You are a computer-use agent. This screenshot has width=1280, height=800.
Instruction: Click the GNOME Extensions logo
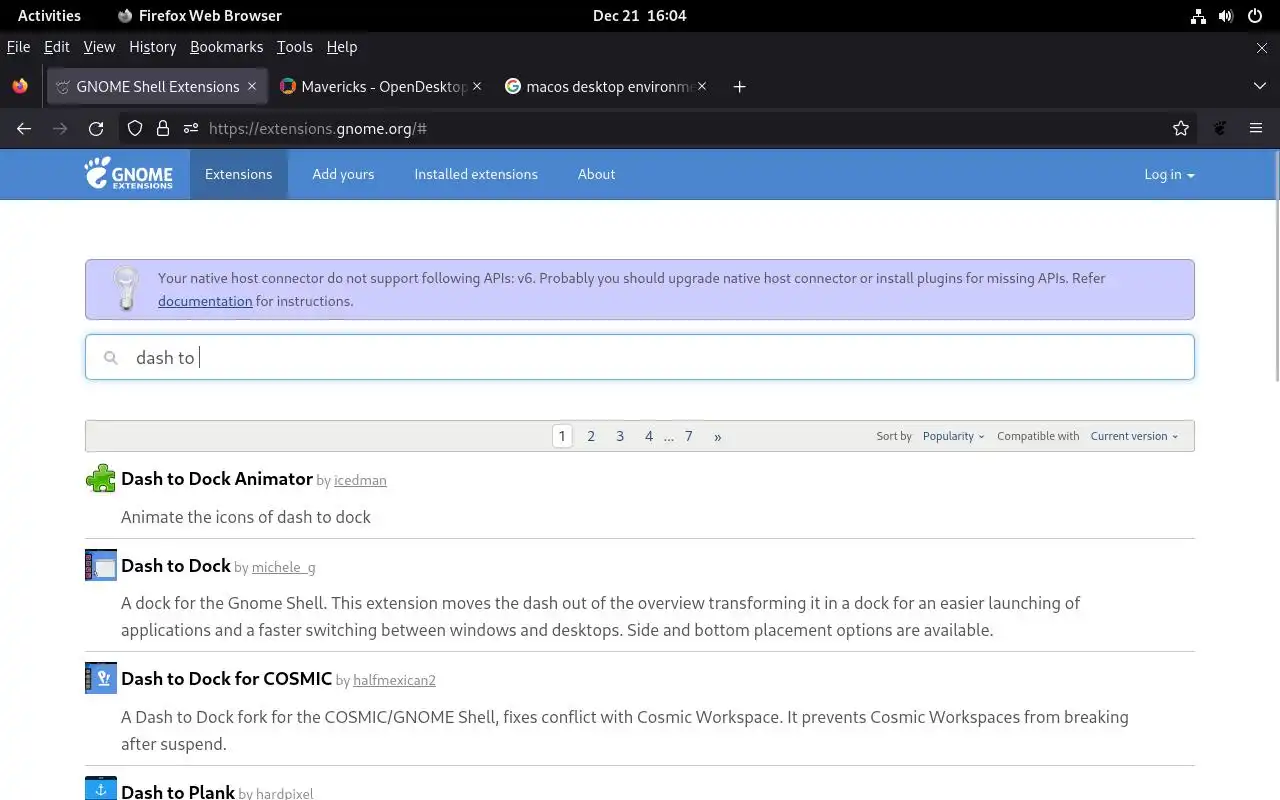pyautogui.click(x=128, y=174)
